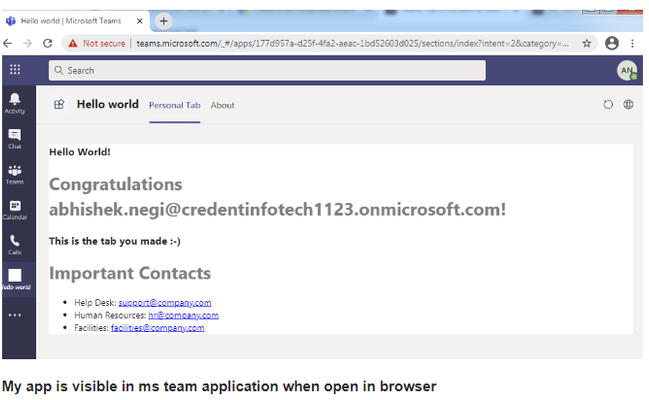The width and height of the screenshot is (649, 400).
Task: Click the browser address bar URL
Action: coord(352,43)
